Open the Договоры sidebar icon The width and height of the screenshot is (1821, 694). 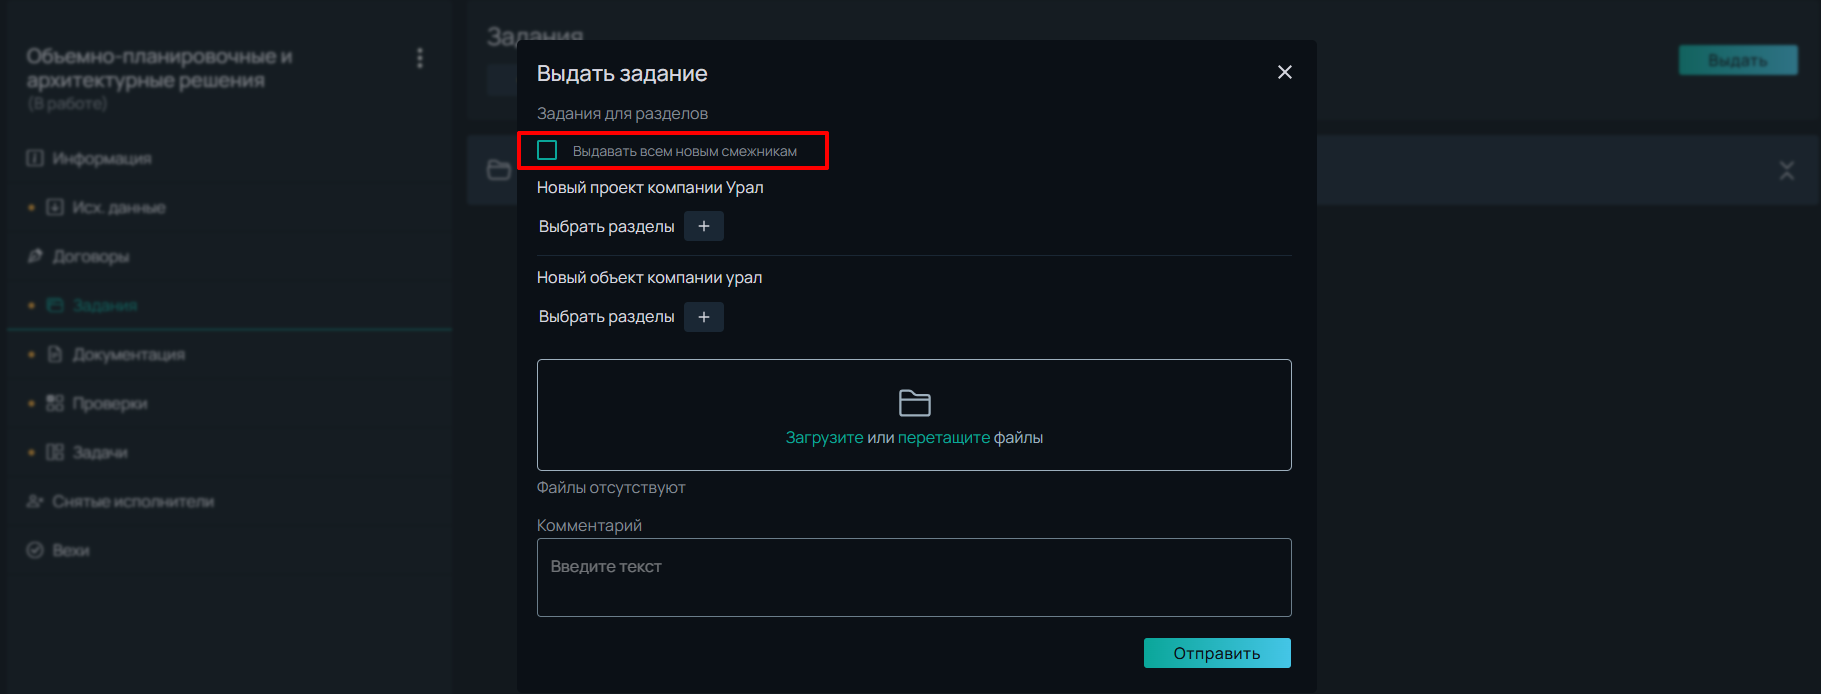(36, 256)
